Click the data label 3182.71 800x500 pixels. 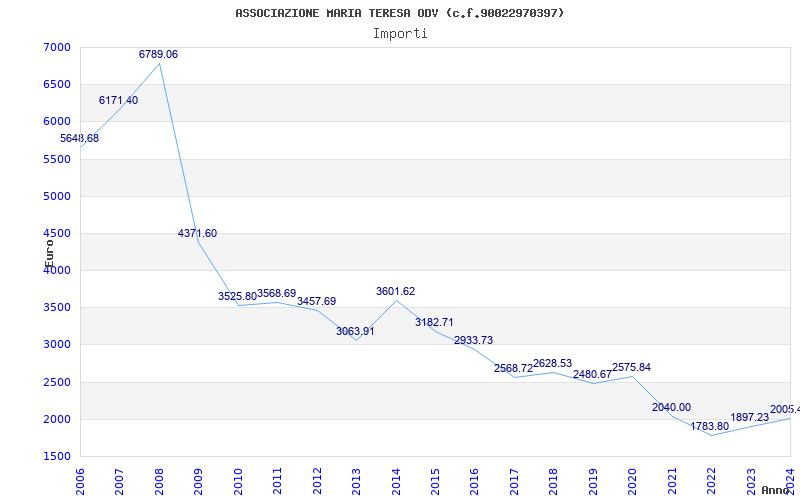[x=434, y=322]
